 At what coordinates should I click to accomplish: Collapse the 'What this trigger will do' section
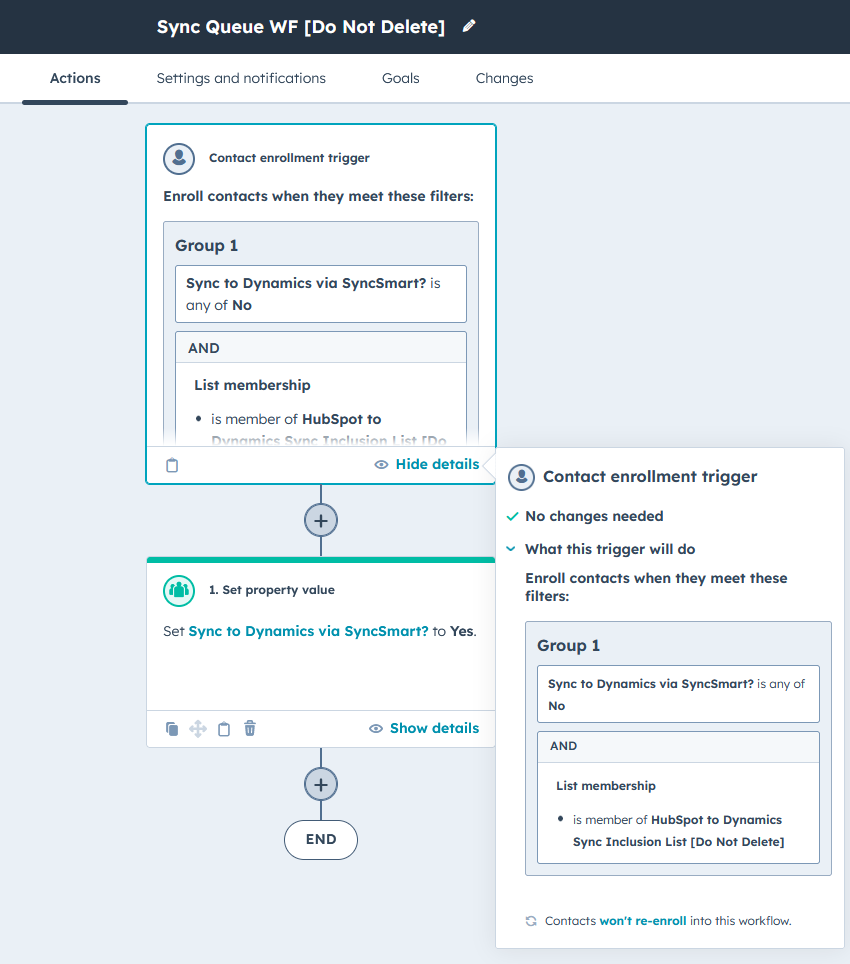pos(511,549)
